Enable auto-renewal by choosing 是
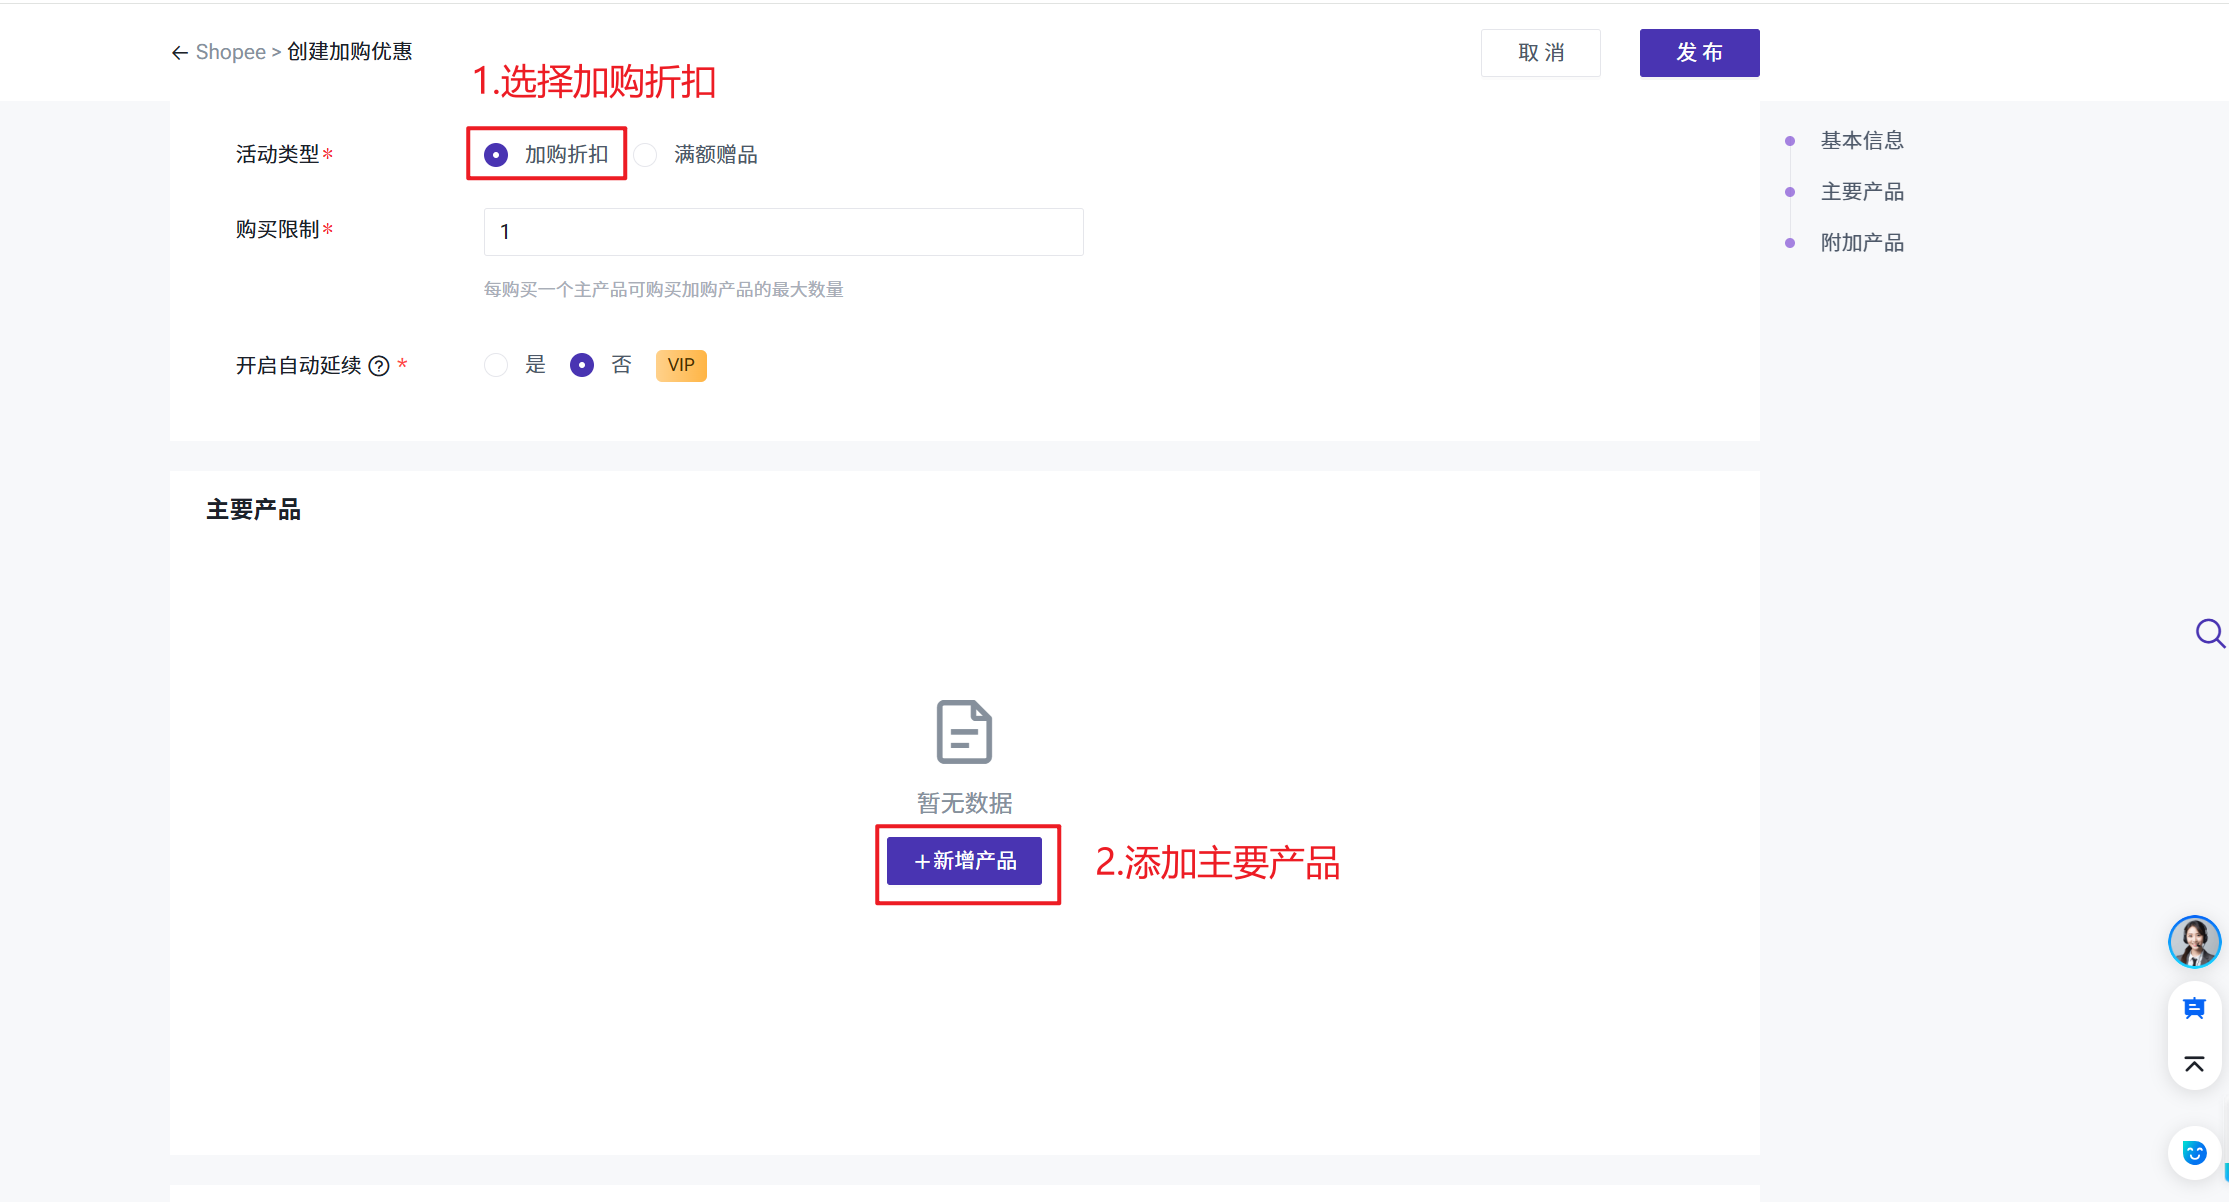Image resolution: width=2229 pixels, height=1202 pixels. tap(496, 365)
